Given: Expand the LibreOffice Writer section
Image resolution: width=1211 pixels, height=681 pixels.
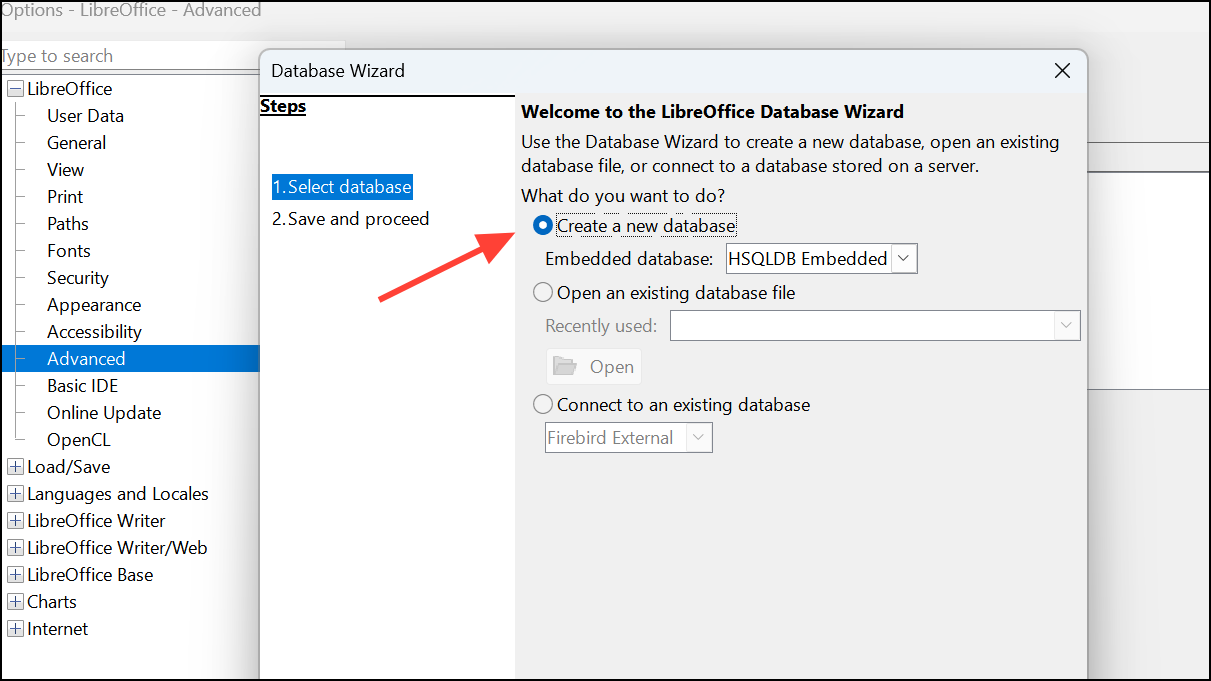Looking at the screenshot, I should [x=14, y=520].
